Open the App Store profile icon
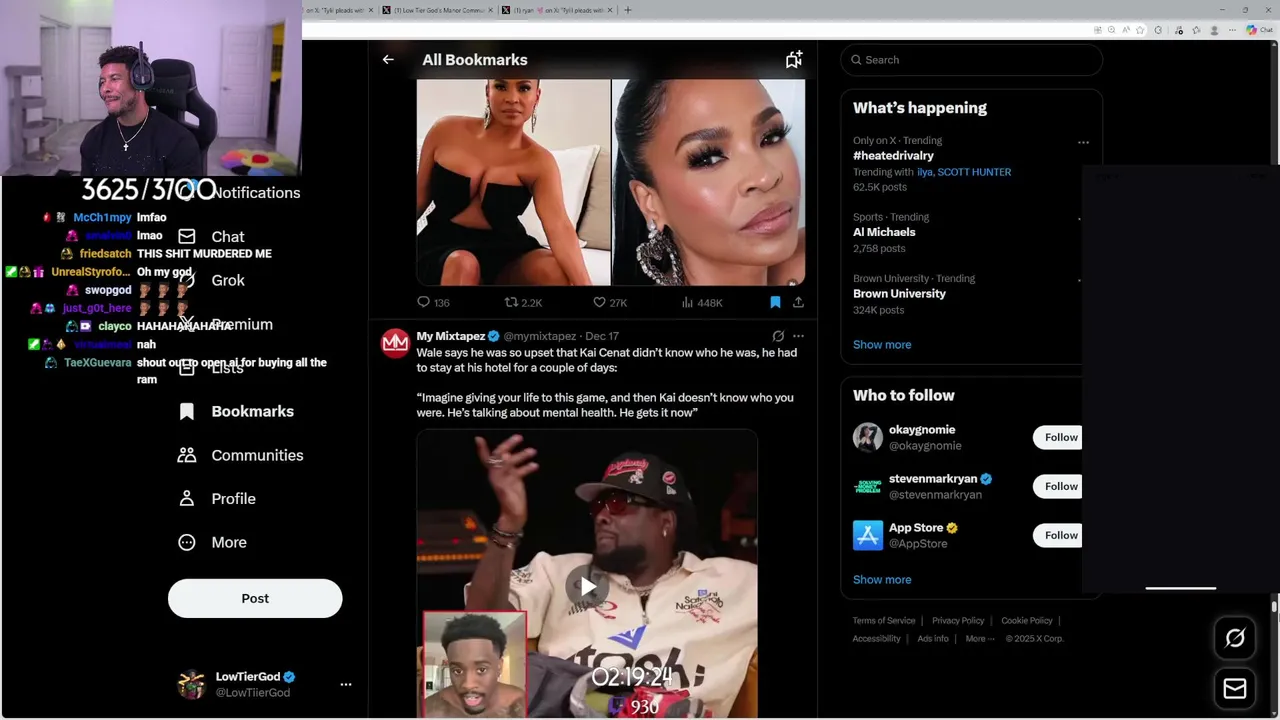The height and width of the screenshot is (720, 1280). point(868,535)
